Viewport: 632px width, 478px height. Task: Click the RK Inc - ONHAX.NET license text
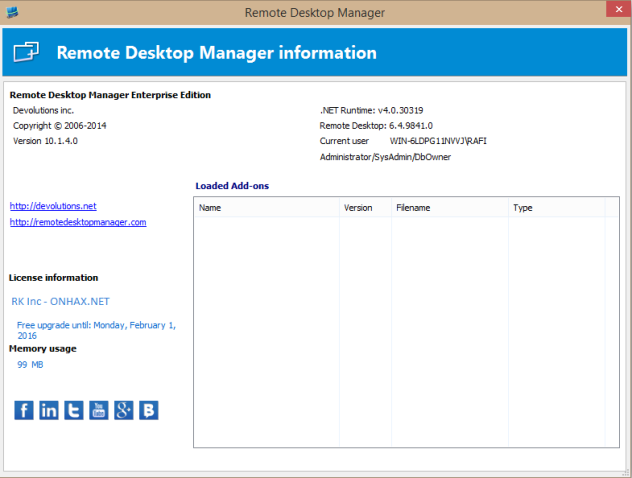click(60, 301)
